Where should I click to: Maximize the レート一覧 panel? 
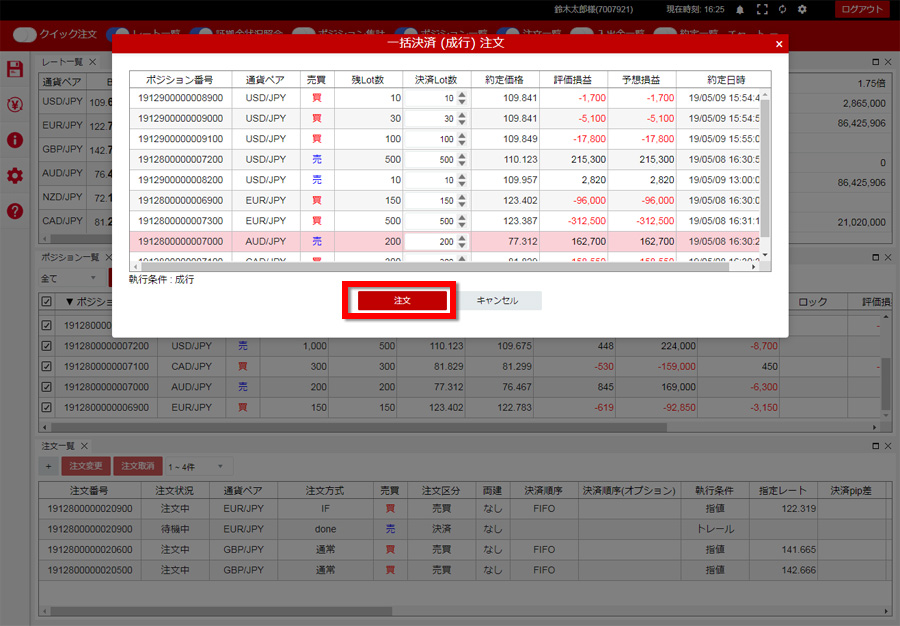coord(875,61)
